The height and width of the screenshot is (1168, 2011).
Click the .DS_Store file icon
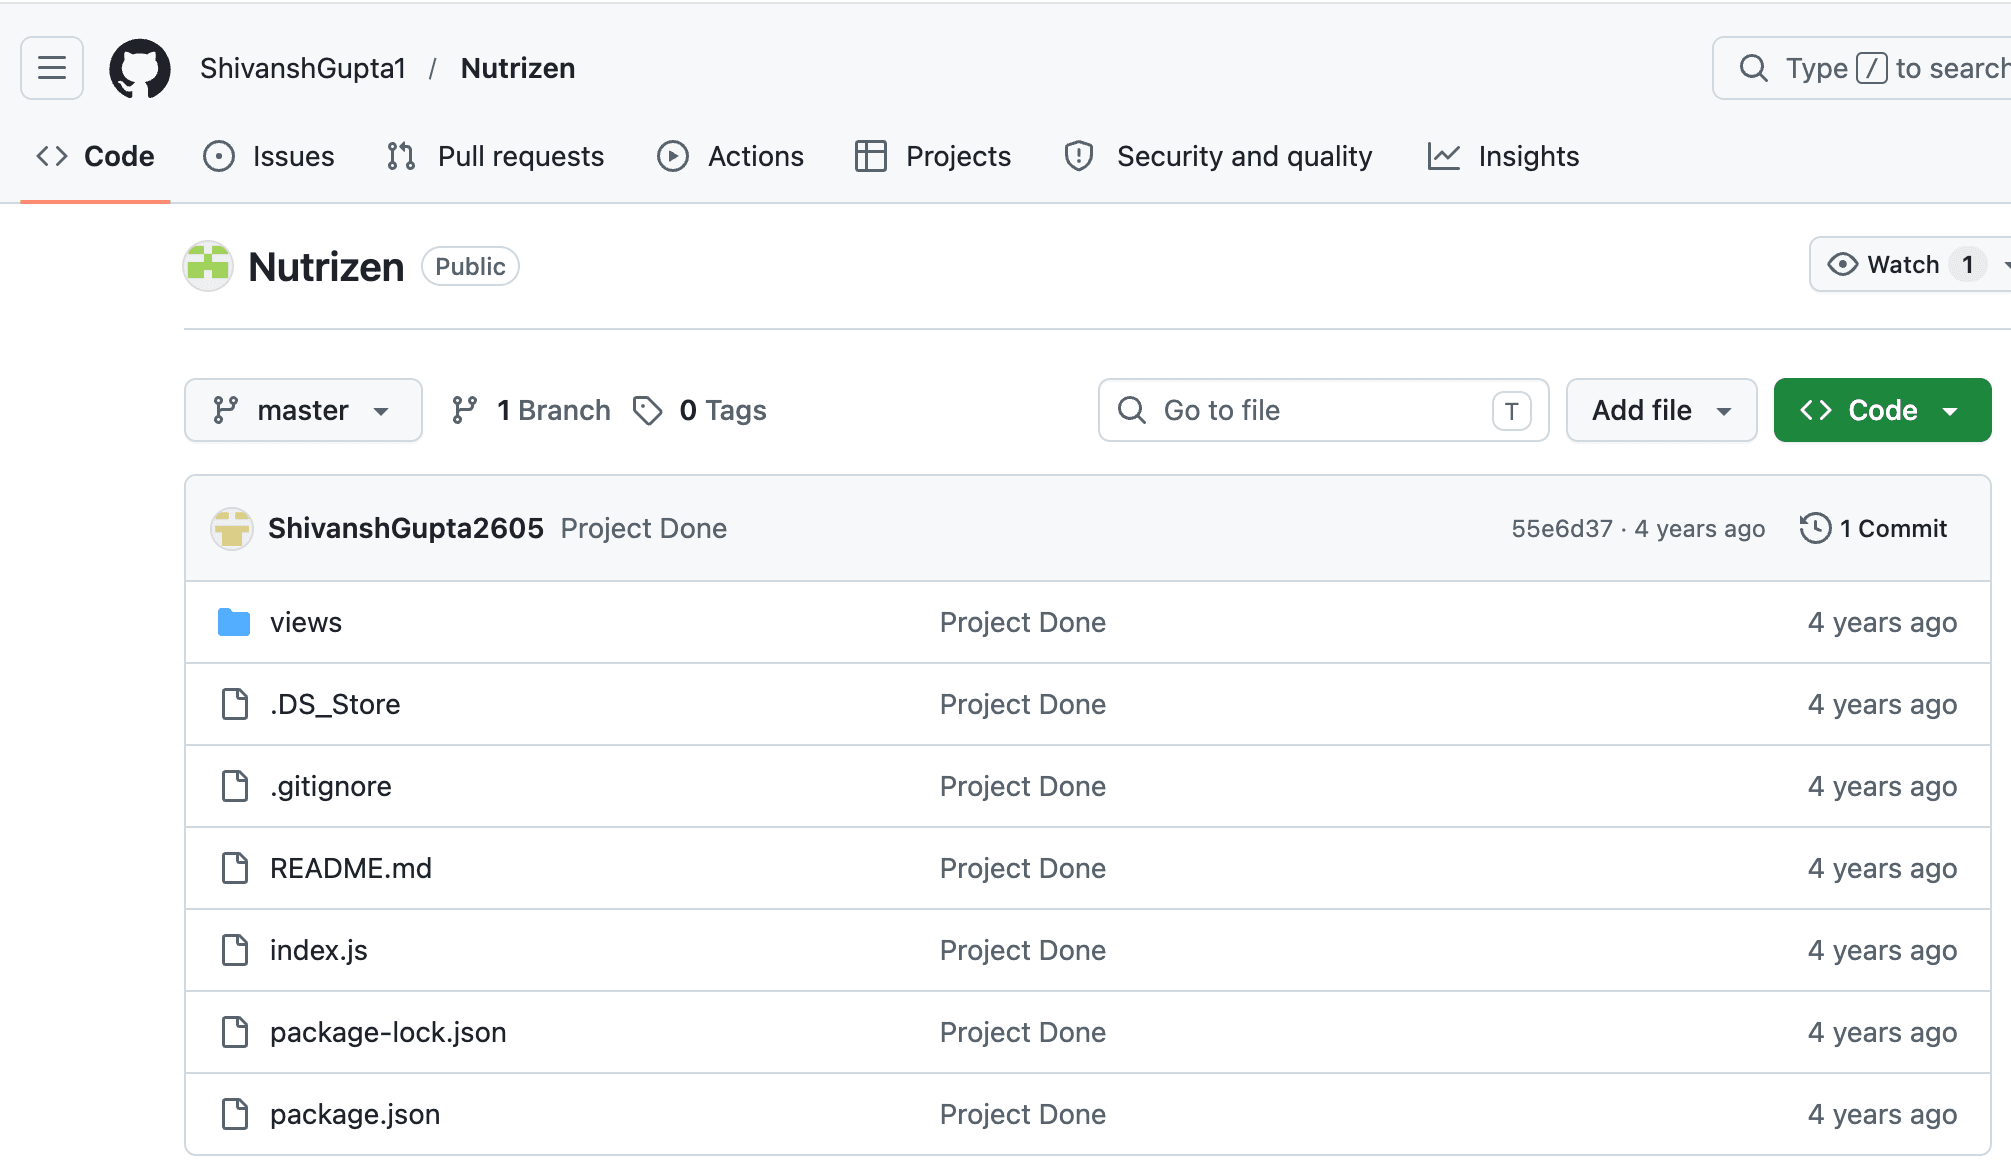[x=235, y=704]
